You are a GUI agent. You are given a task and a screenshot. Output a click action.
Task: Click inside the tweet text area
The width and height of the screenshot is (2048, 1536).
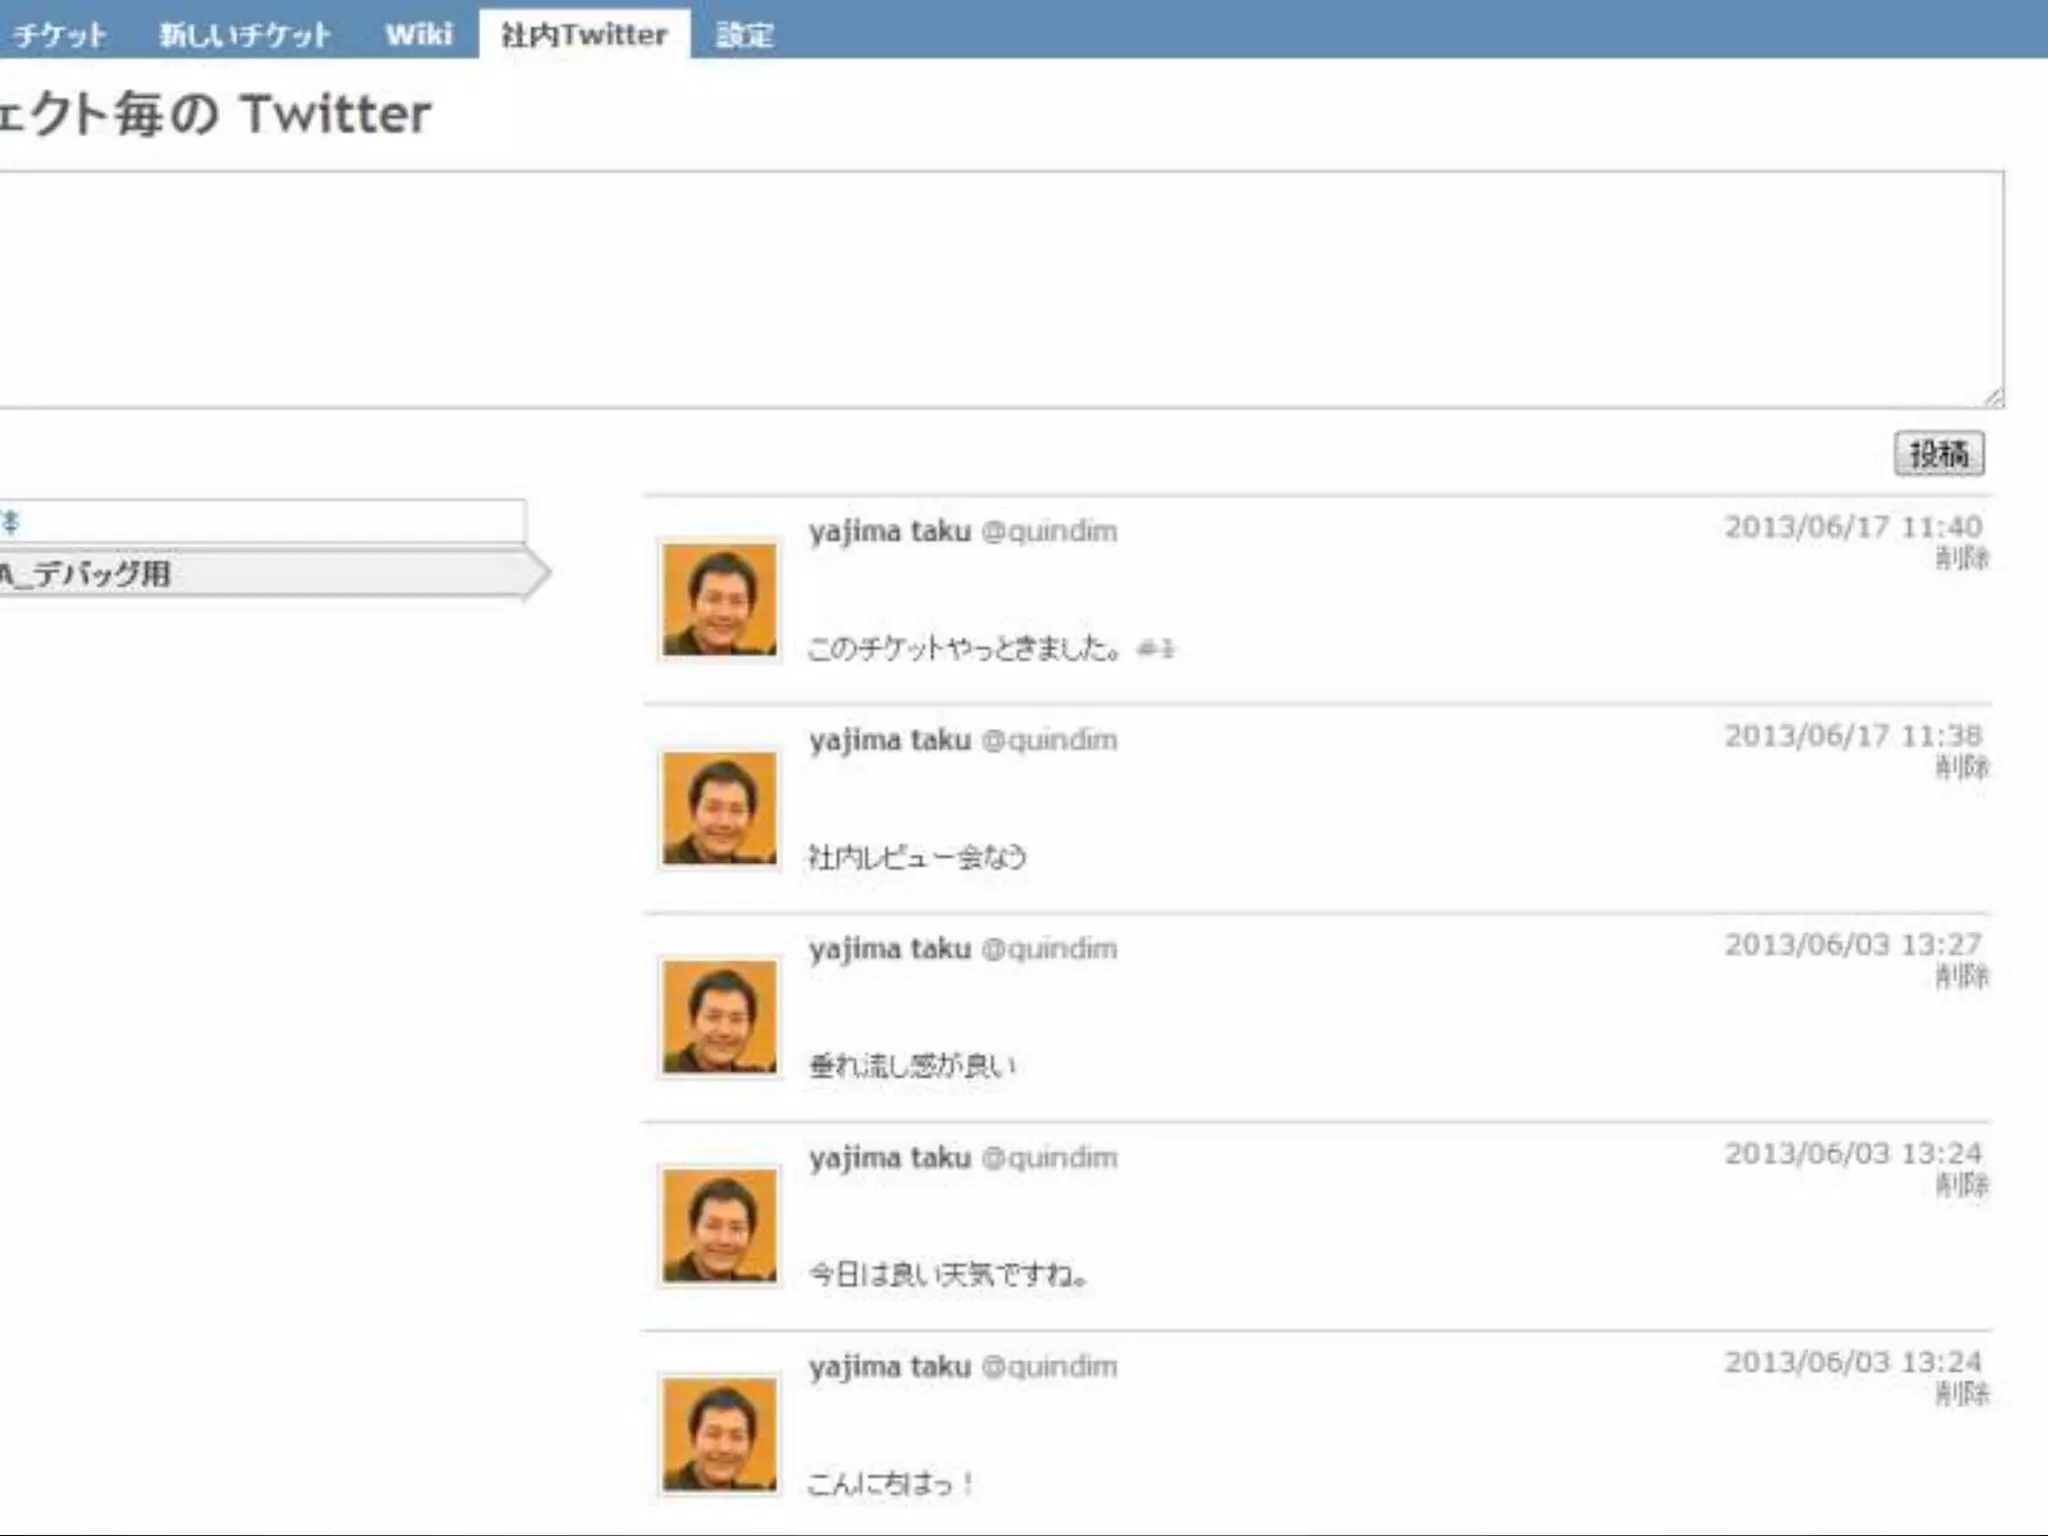pyautogui.click(x=1000, y=289)
